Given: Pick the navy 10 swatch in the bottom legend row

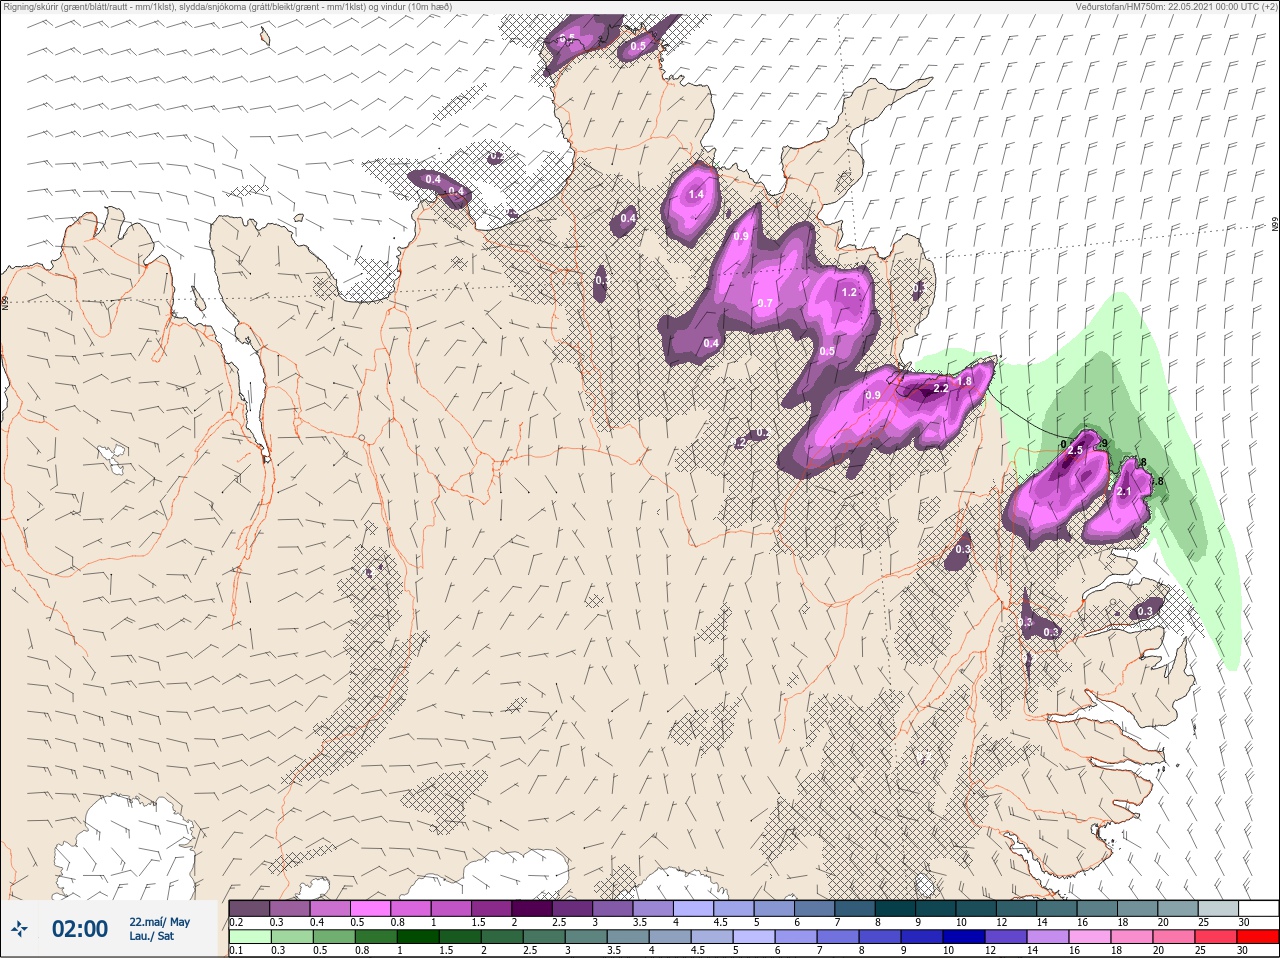Looking at the screenshot, I should (964, 937).
